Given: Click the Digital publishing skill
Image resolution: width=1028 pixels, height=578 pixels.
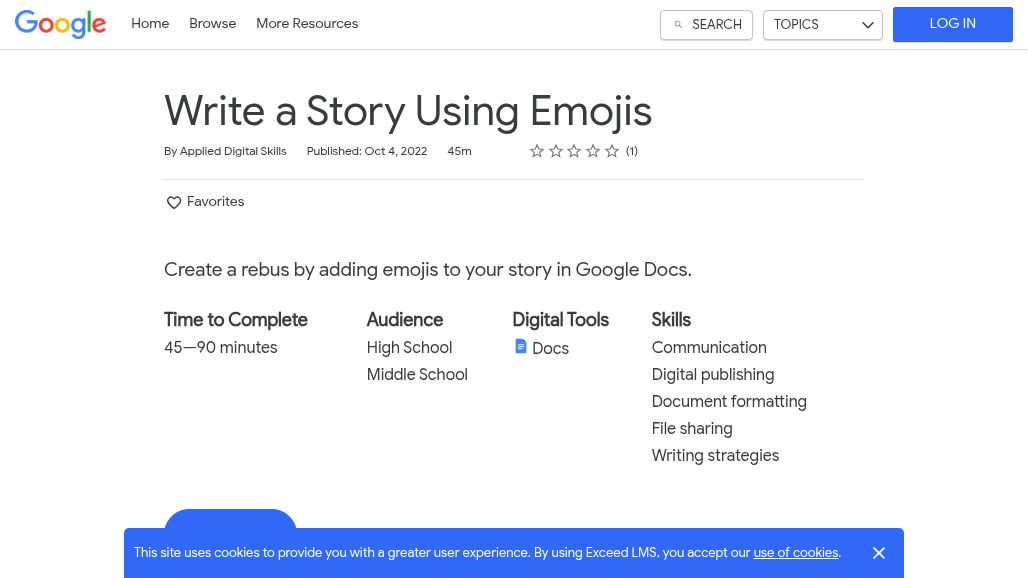Looking at the screenshot, I should click(713, 374).
